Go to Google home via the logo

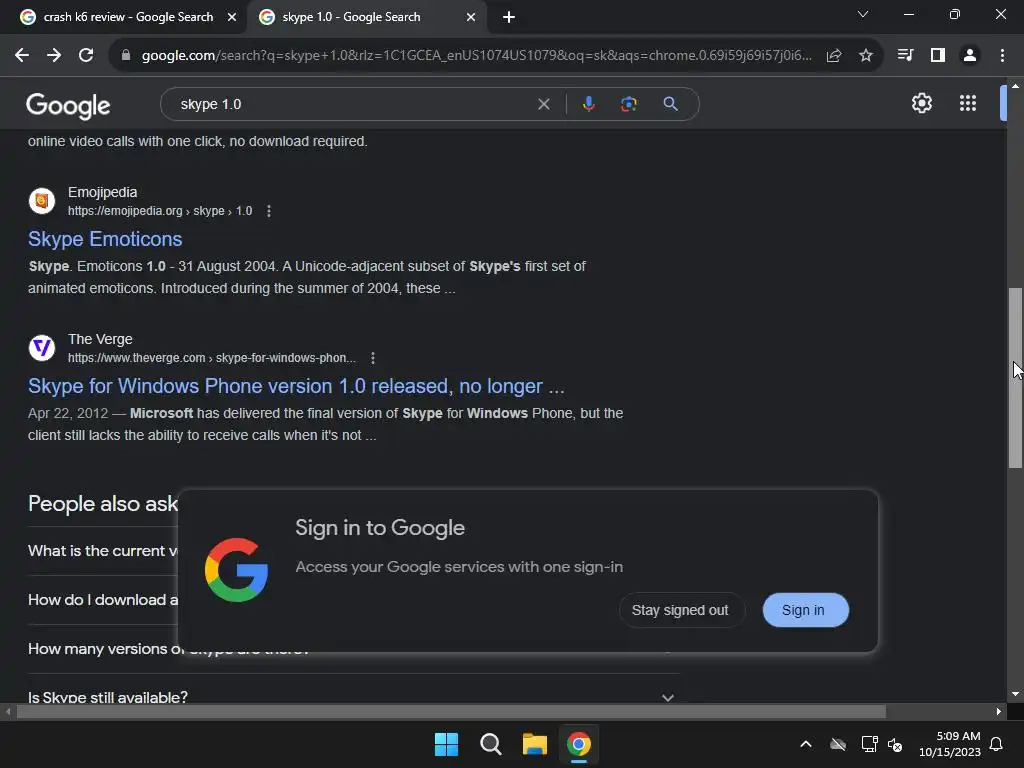[x=68, y=105]
